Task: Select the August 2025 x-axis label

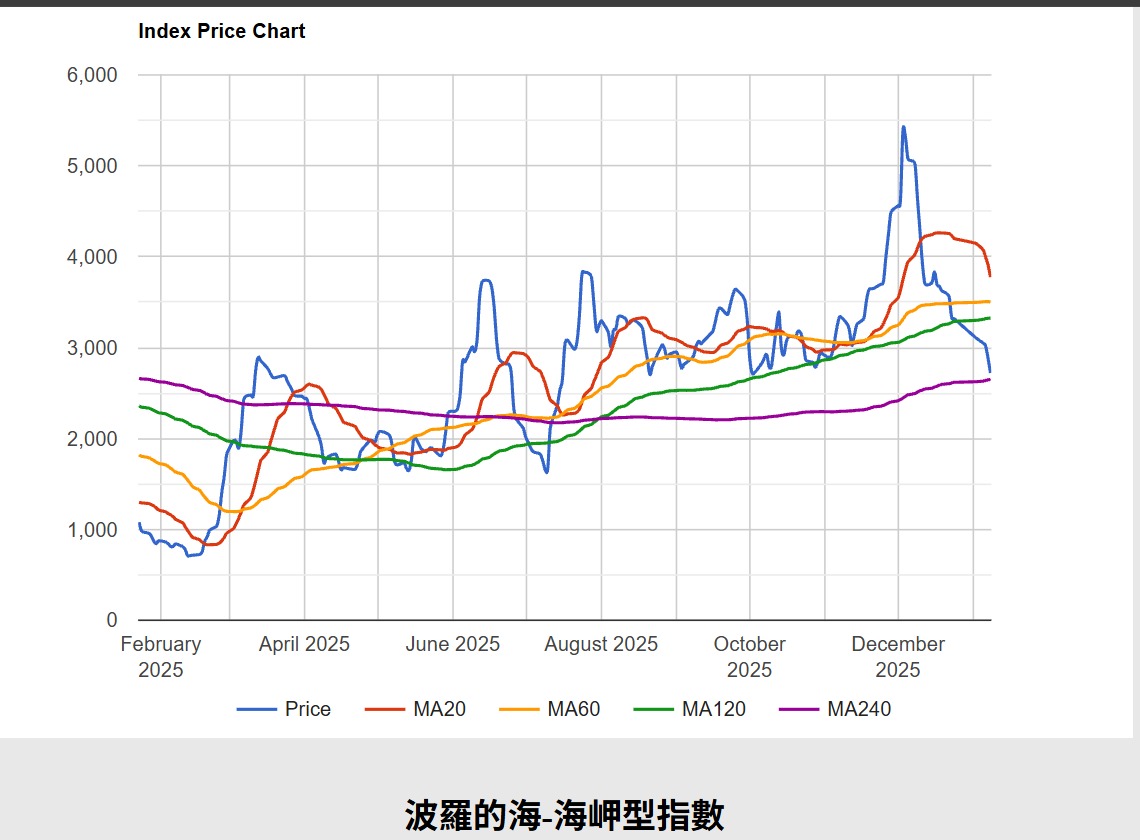Action: coord(601,644)
